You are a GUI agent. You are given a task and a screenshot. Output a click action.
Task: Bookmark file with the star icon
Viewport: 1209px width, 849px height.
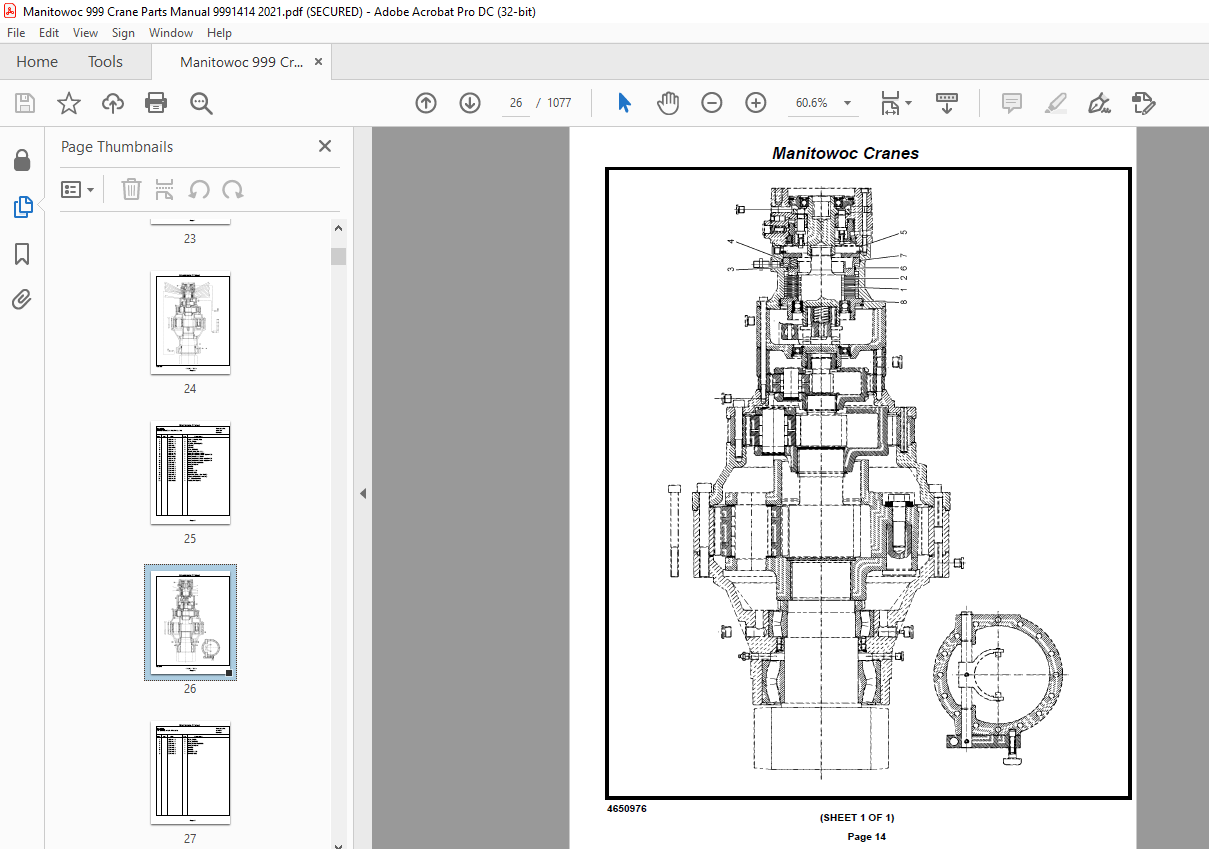tap(69, 103)
